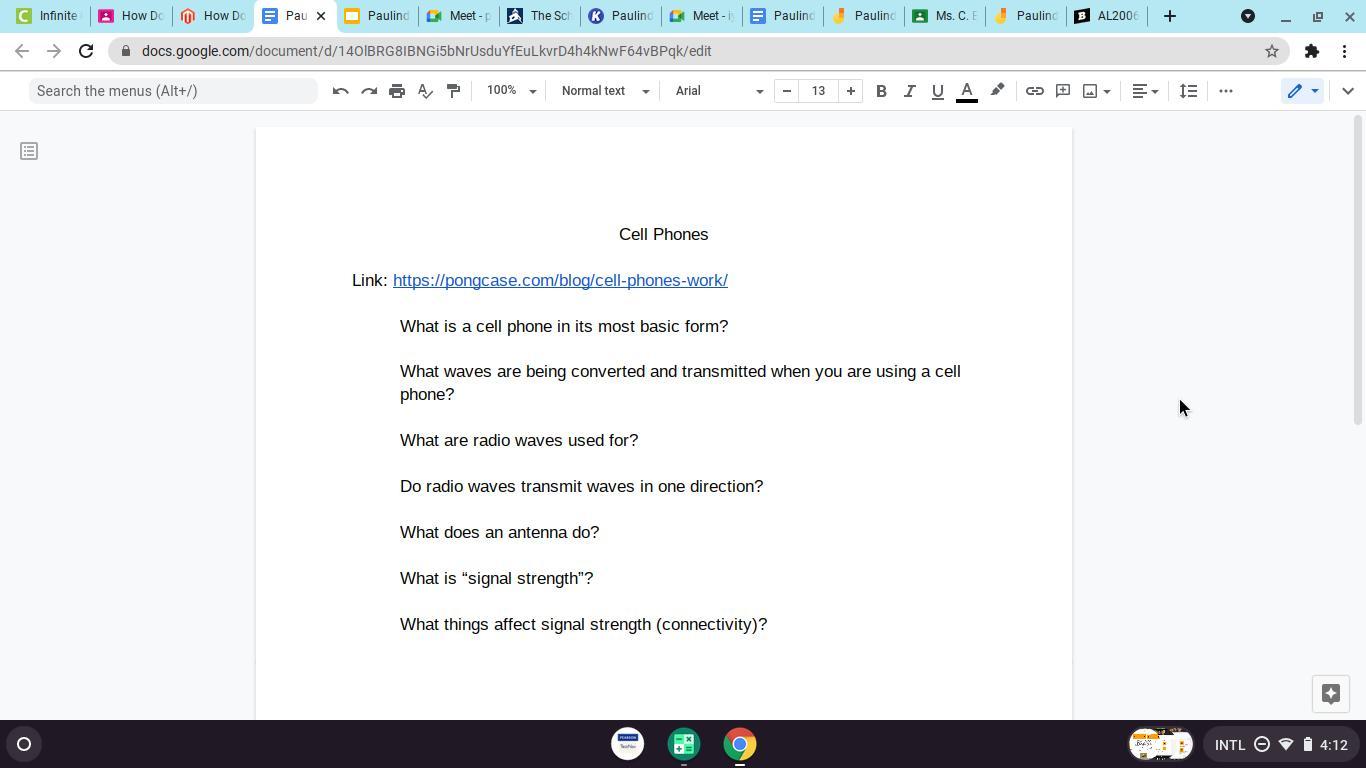Switch to The Sch tab
The image size is (1366, 768).
(539, 16)
